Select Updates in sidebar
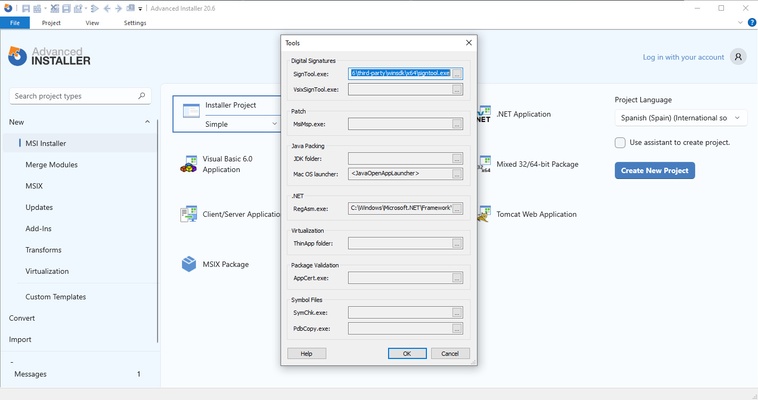The height and width of the screenshot is (400, 758). tap(39, 207)
